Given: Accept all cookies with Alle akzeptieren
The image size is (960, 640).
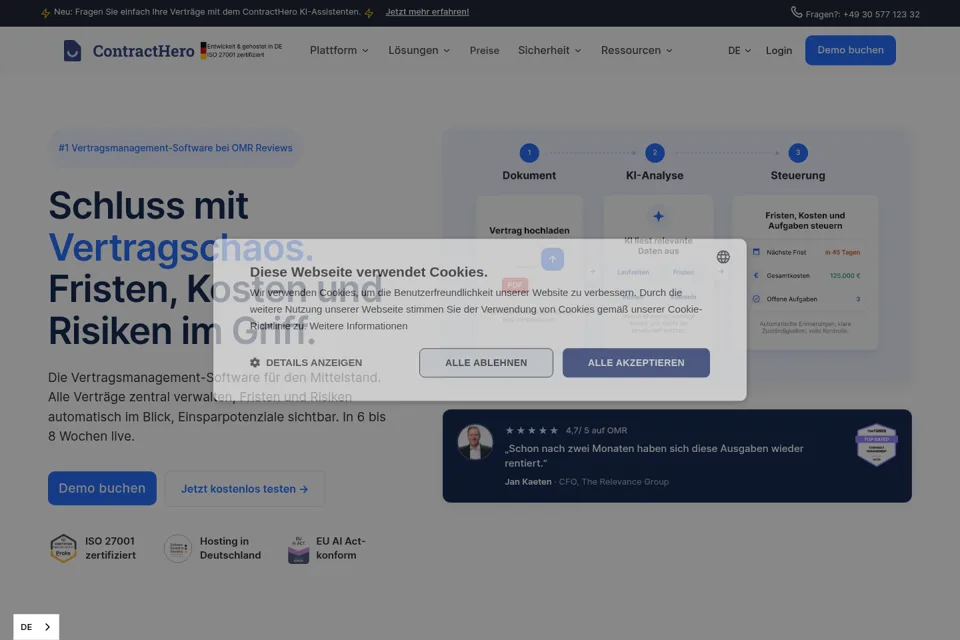Looking at the screenshot, I should point(636,363).
